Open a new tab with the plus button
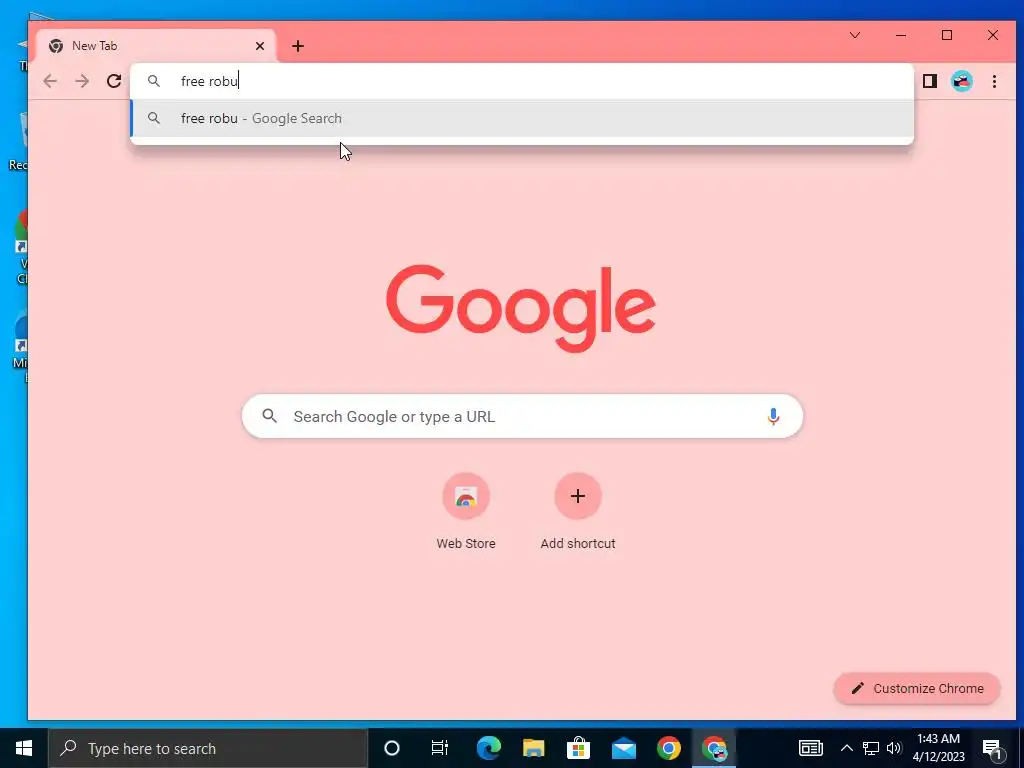Screen dimensions: 1024x768 tap(298, 46)
